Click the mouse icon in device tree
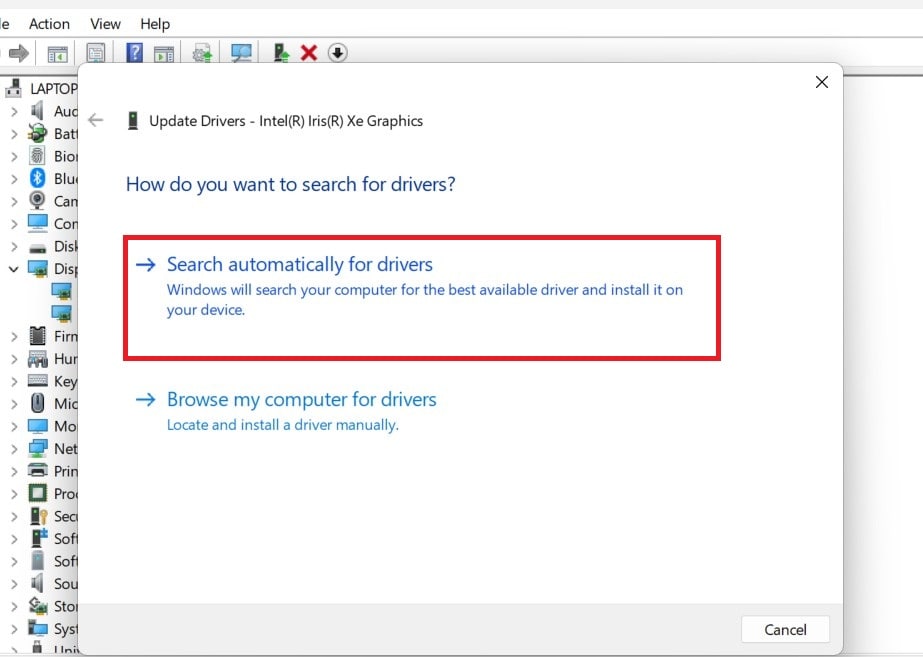Screen dimensions: 923x657 pyautogui.click(x=38, y=403)
